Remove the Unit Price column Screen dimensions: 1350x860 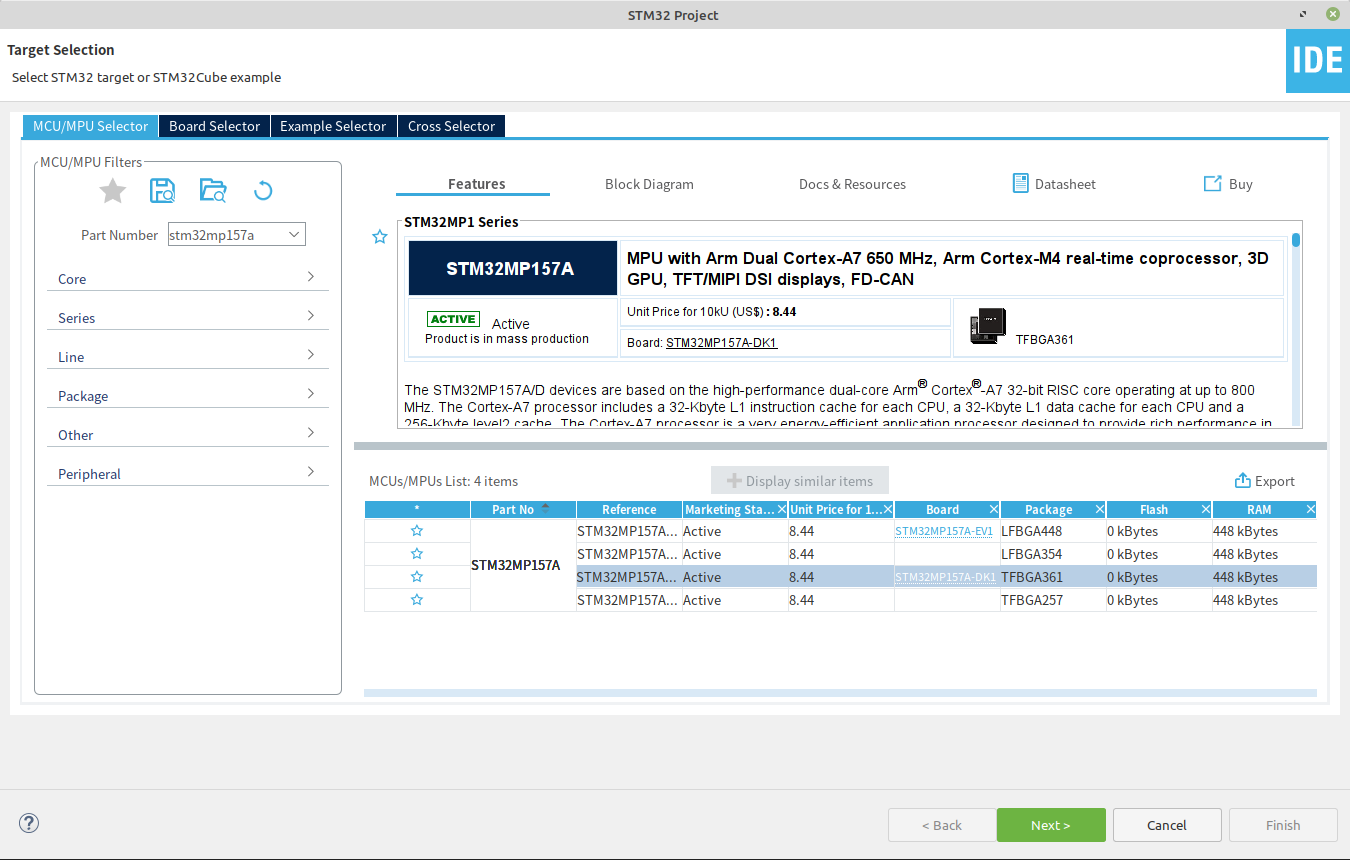(x=888, y=510)
